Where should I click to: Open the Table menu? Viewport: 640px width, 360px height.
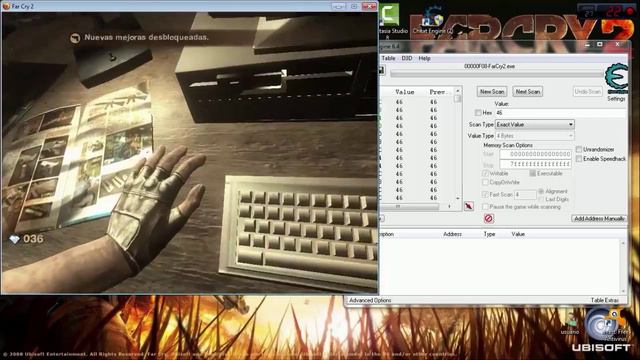pyautogui.click(x=388, y=58)
